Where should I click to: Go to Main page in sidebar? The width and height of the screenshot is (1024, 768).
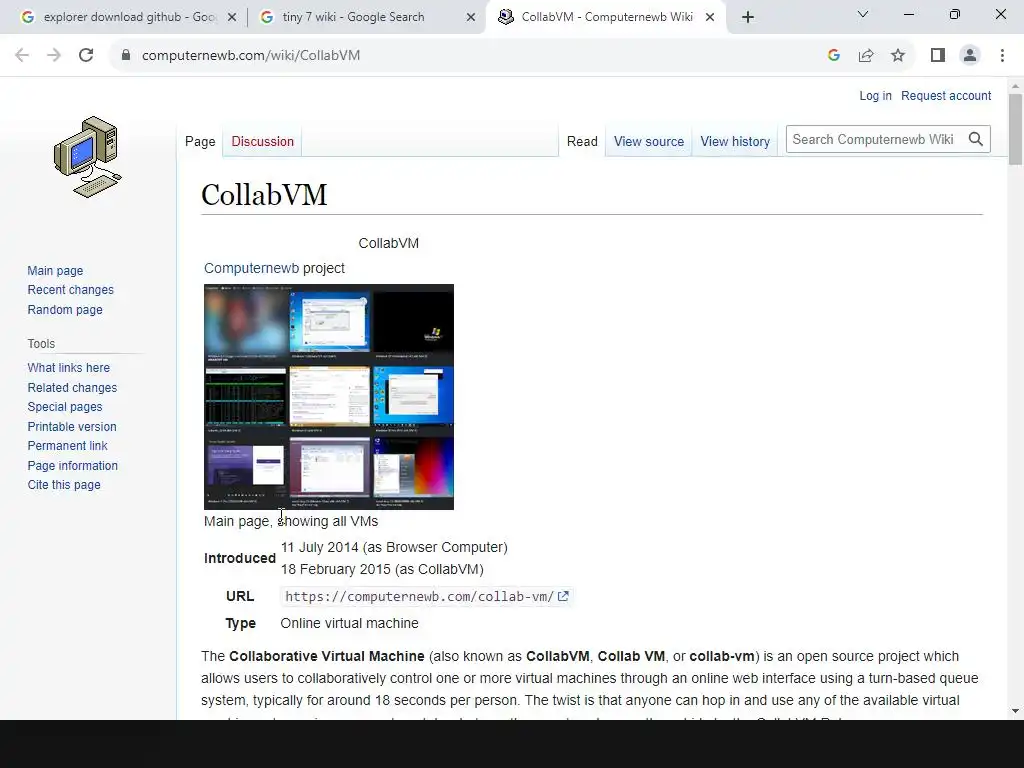55,270
